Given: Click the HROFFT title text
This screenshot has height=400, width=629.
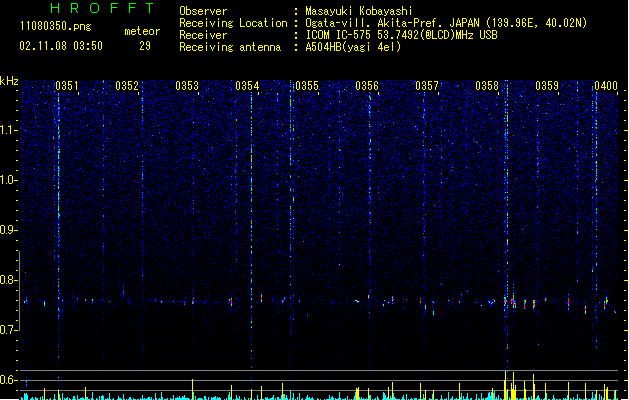Looking at the screenshot, I should 102,8.
